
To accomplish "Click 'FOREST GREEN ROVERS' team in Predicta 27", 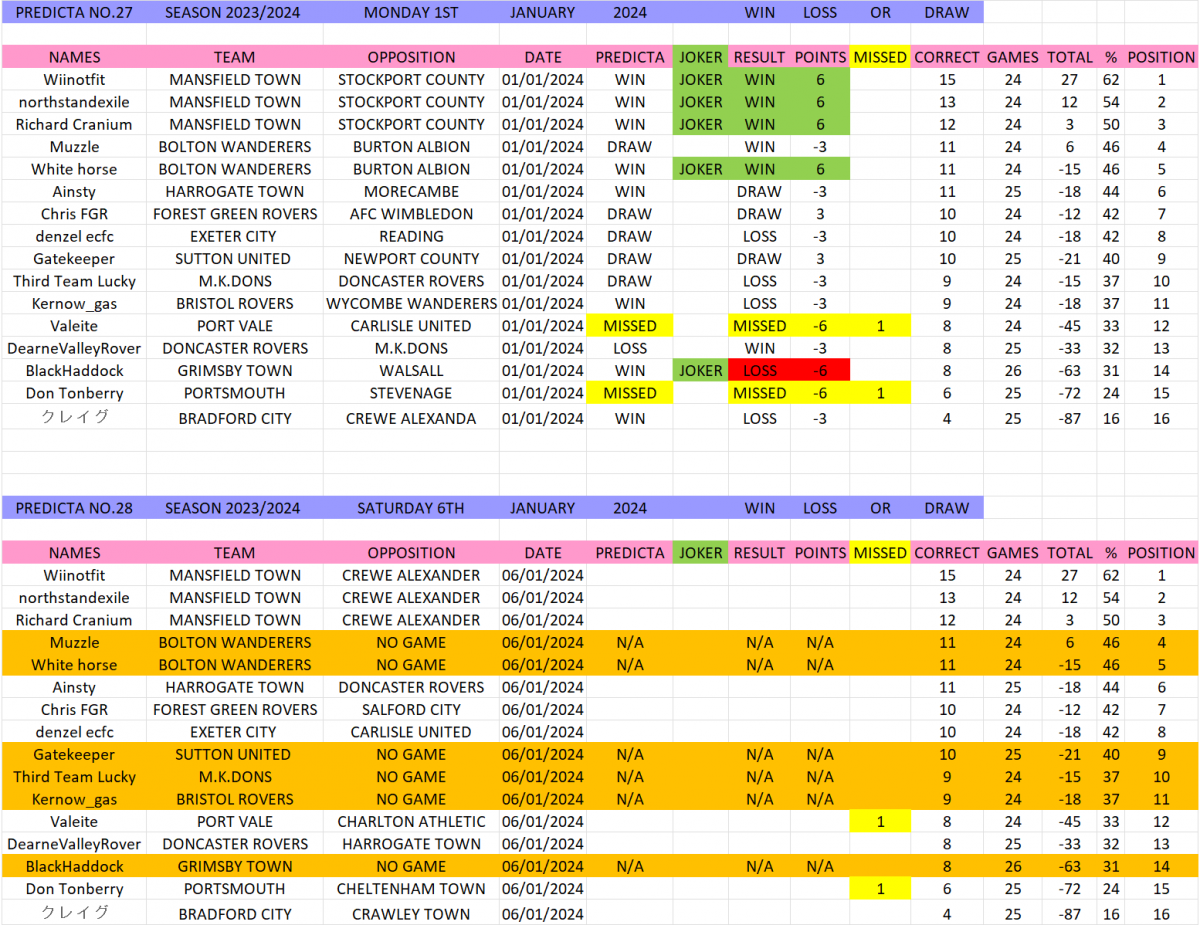I will pyautogui.click(x=235, y=214).
